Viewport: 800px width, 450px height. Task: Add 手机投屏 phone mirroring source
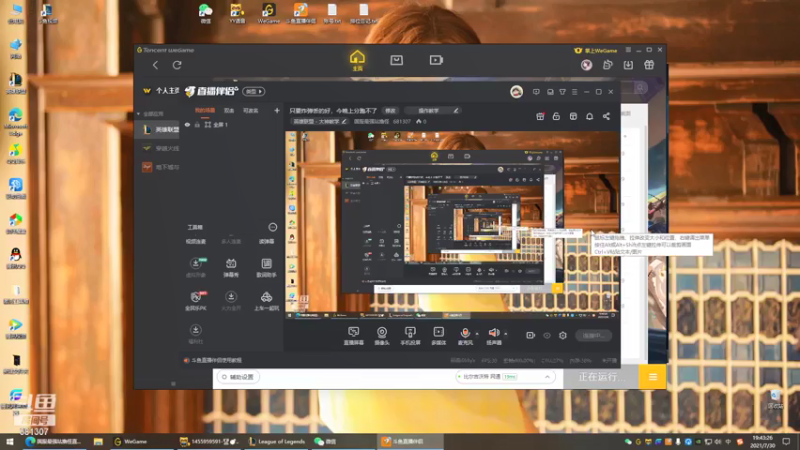point(410,336)
